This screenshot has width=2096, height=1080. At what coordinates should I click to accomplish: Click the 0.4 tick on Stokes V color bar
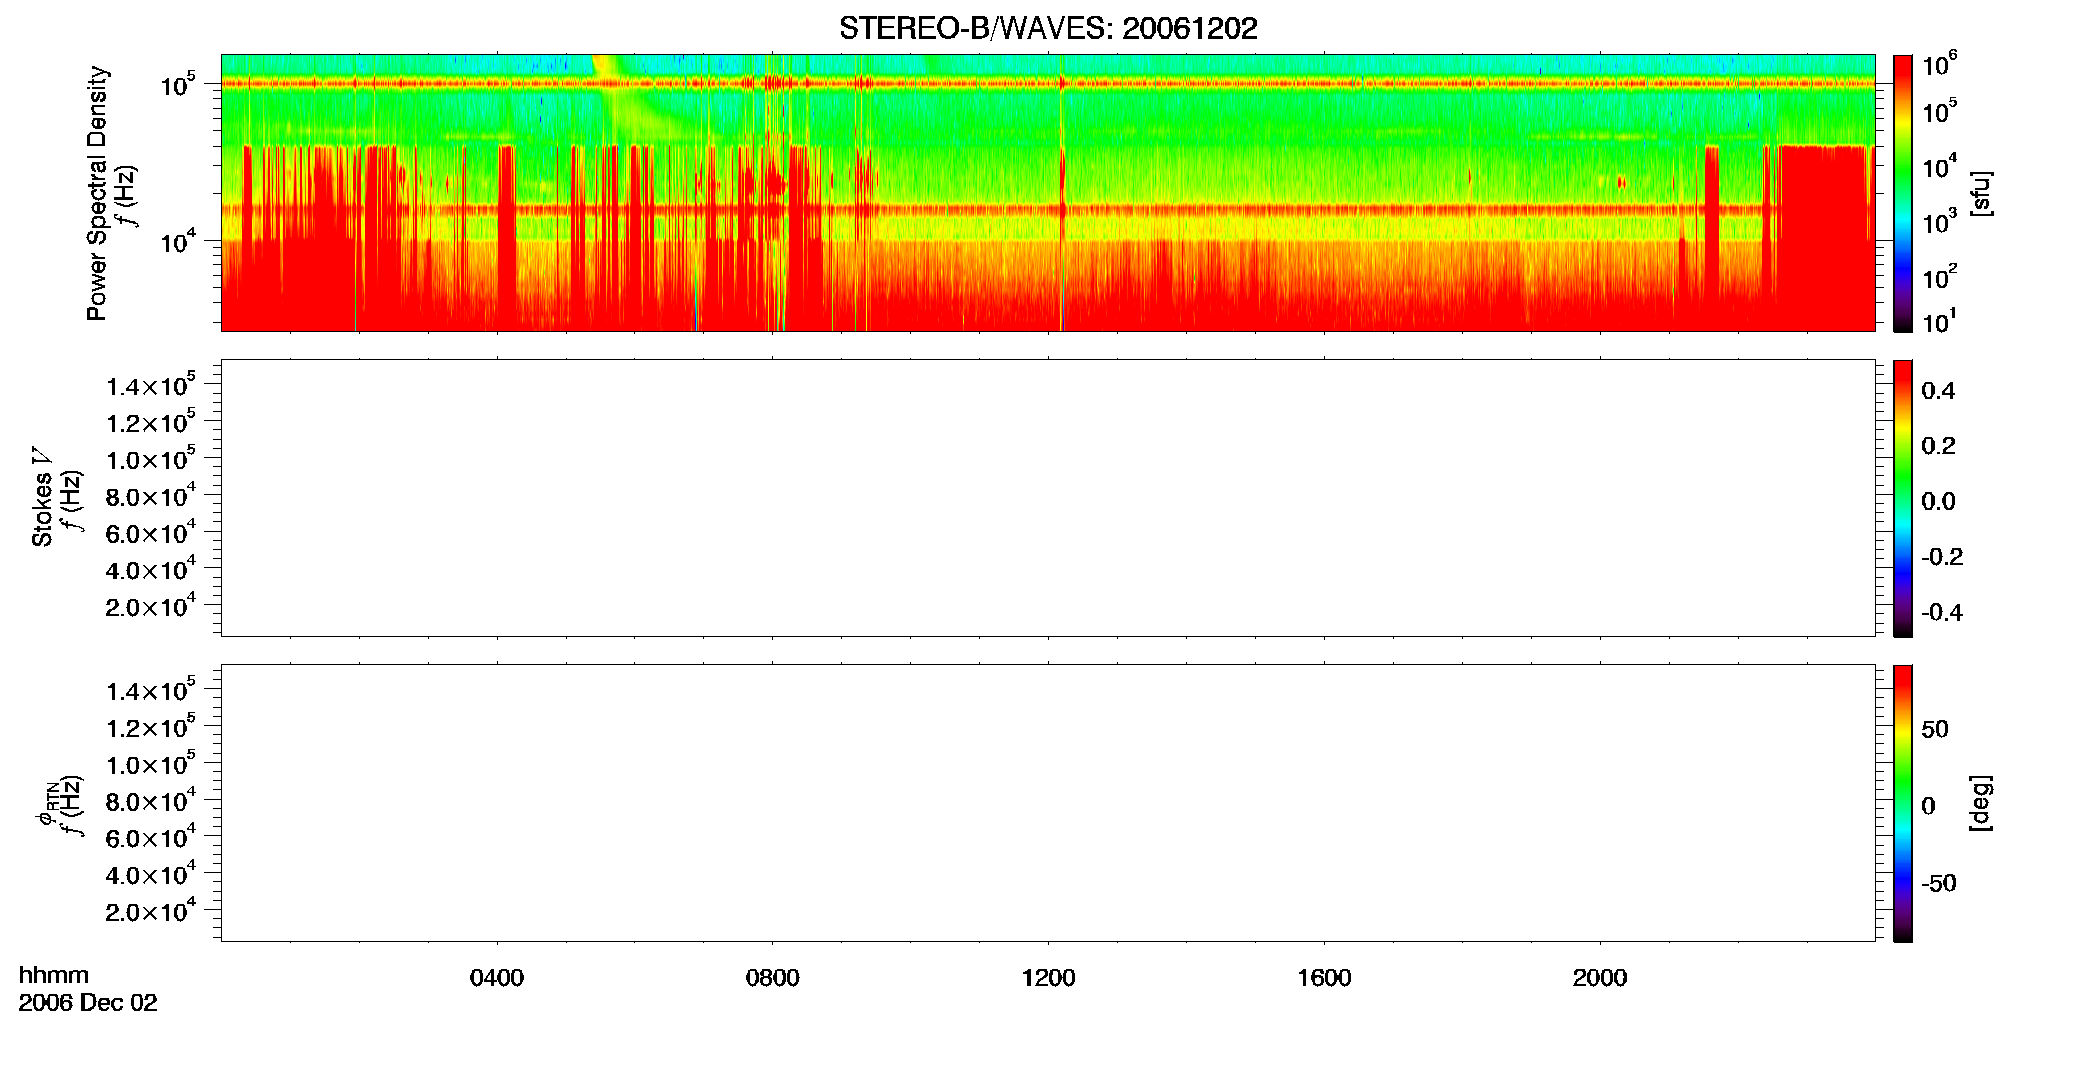[x=1938, y=391]
